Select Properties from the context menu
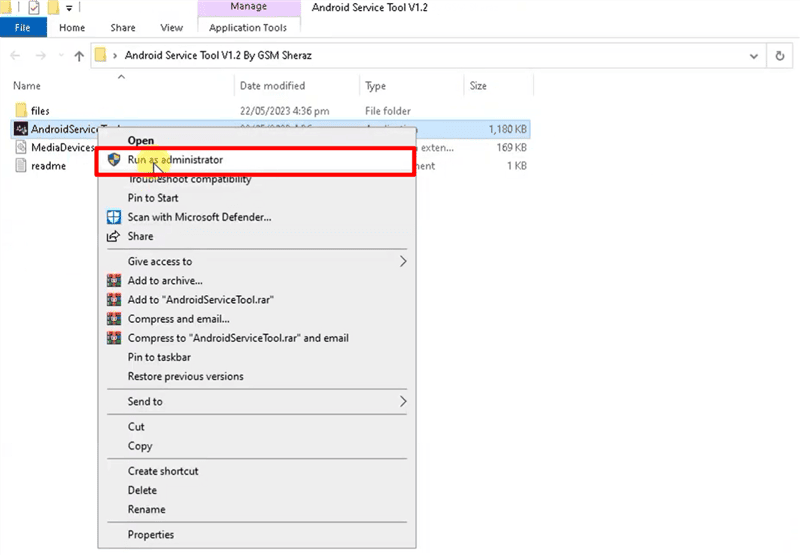The image size is (800, 555). pyautogui.click(x=151, y=535)
